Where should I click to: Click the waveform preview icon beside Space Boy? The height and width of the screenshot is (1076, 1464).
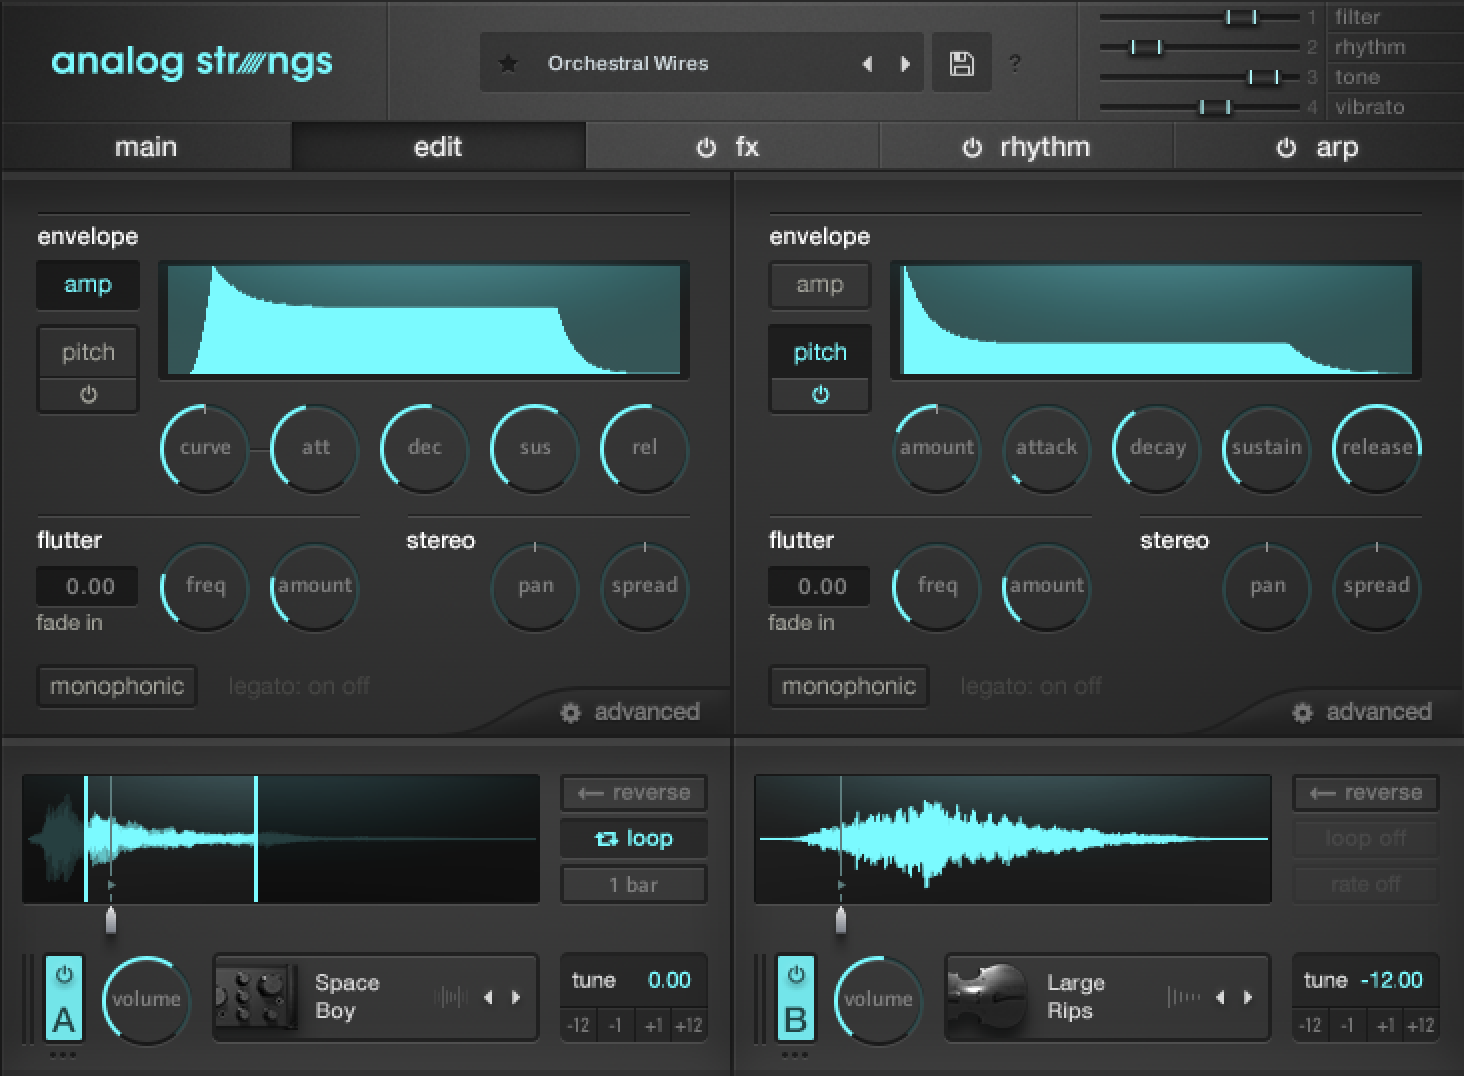coord(451,997)
